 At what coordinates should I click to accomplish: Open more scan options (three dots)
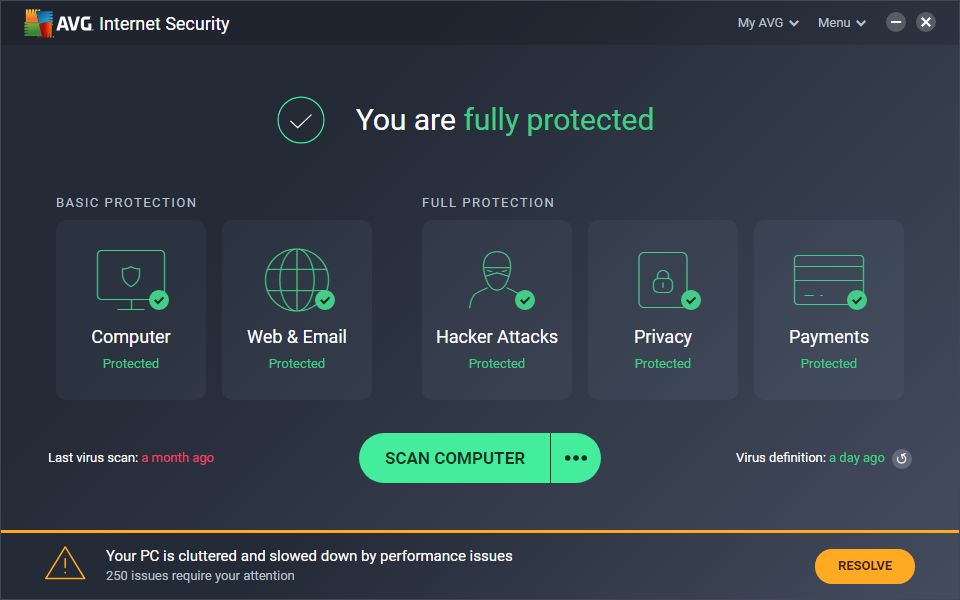pyautogui.click(x=576, y=458)
